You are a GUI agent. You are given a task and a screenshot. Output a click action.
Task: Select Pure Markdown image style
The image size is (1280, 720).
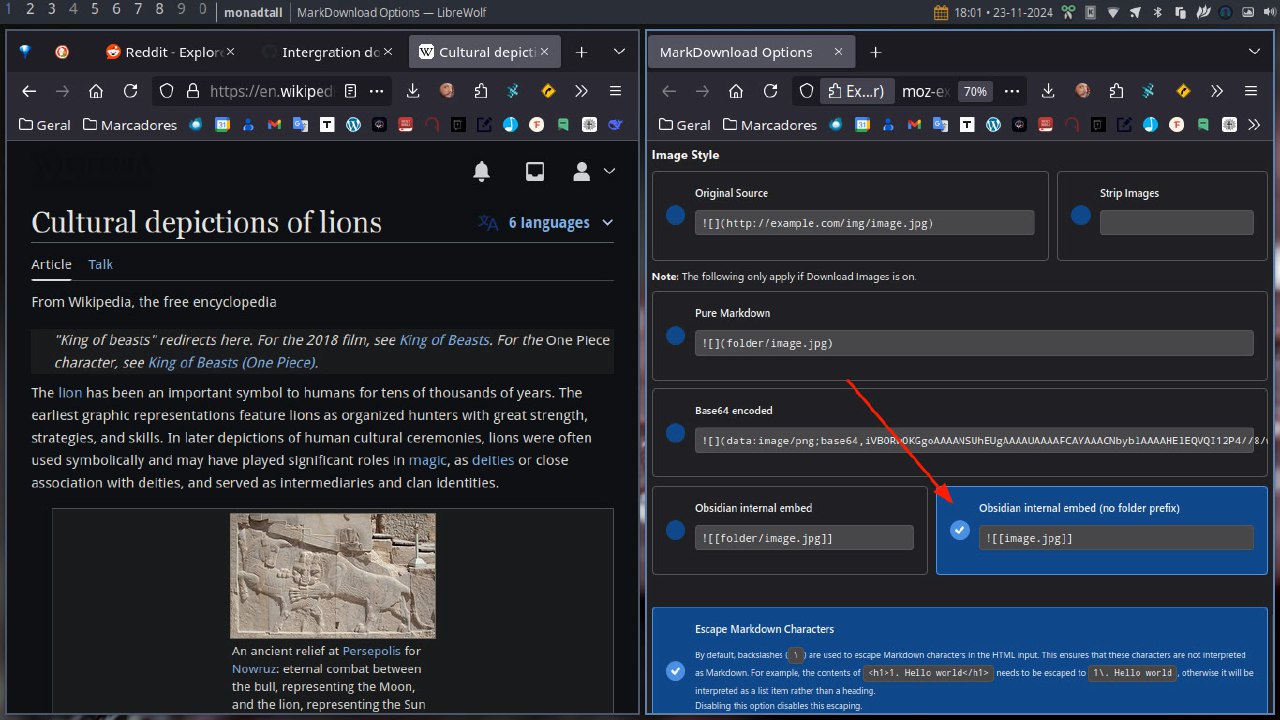(675, 336)
